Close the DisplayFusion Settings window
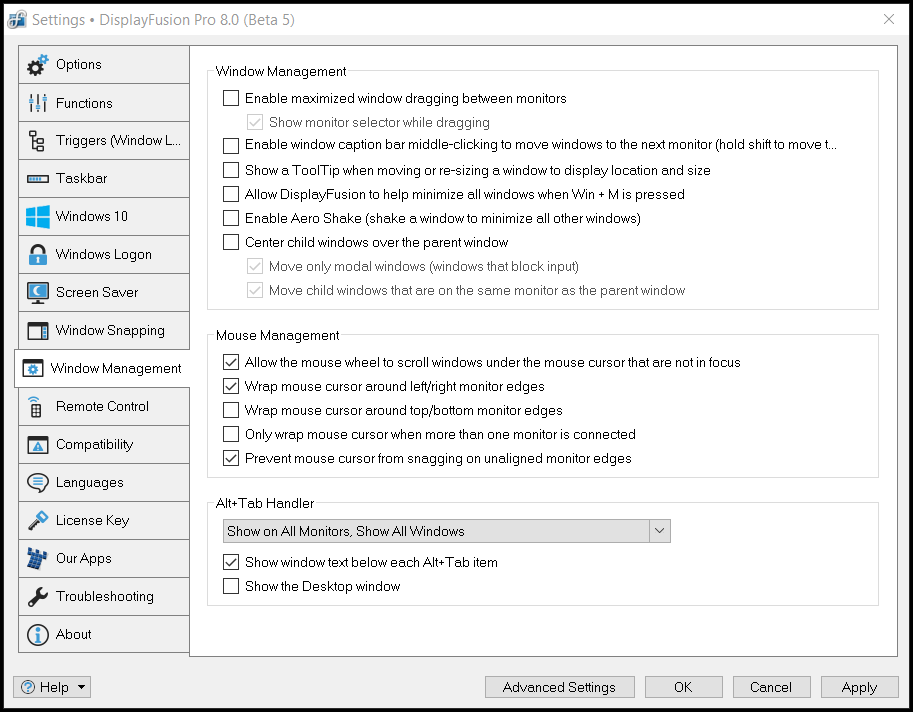 pyautogui.click(x=889, y=19)
